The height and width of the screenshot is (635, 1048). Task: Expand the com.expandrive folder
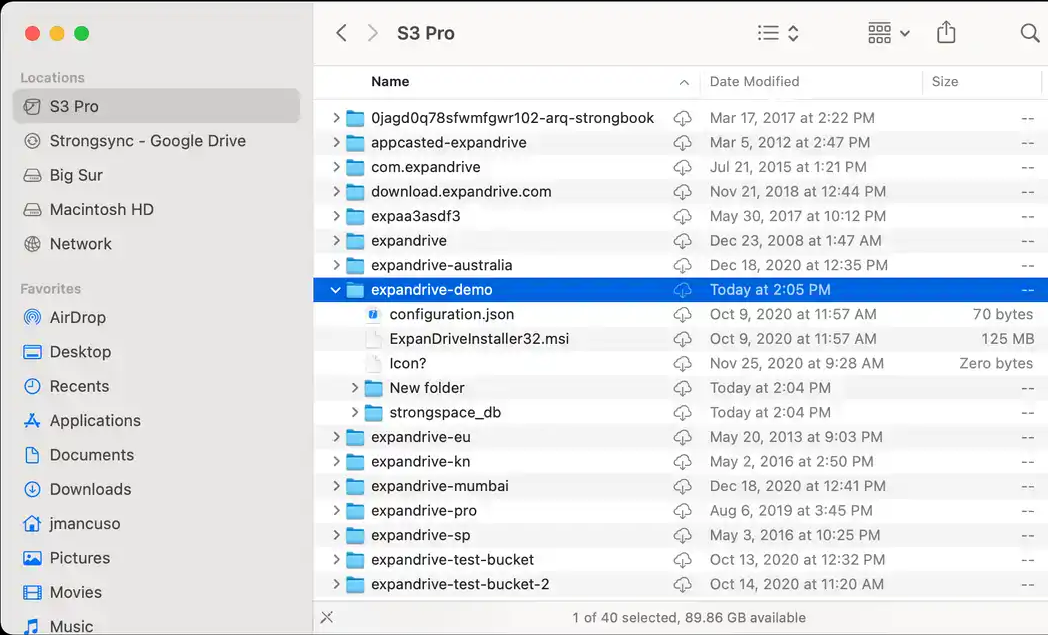[336, 167]
